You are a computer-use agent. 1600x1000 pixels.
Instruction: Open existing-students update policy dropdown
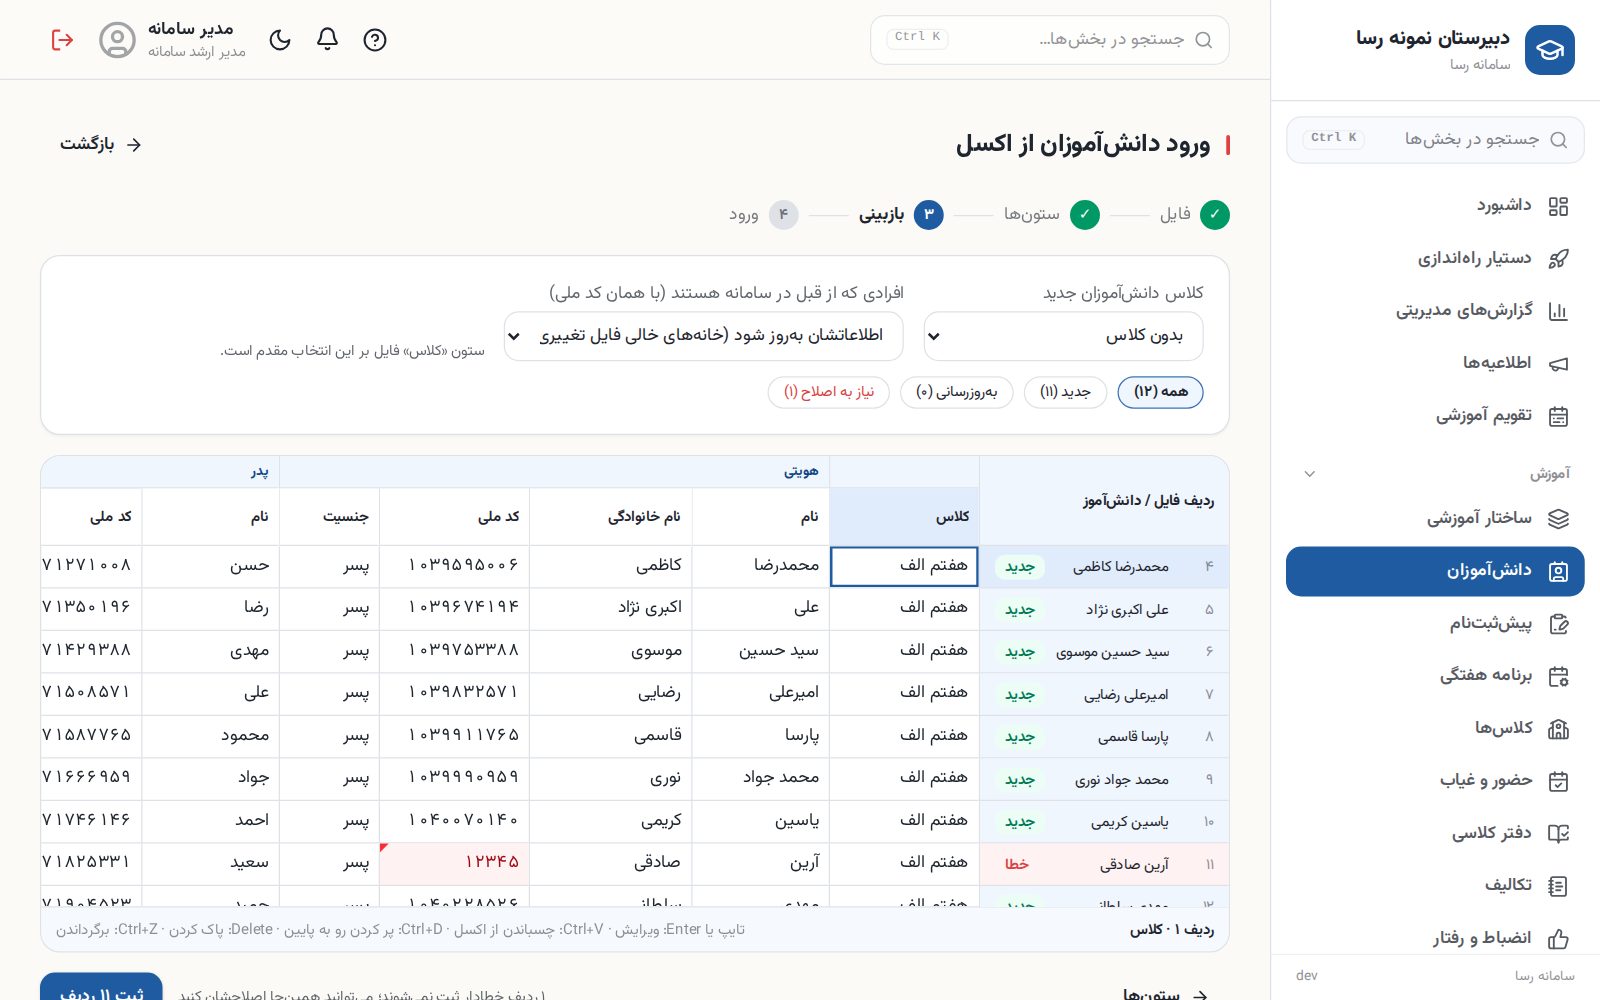tap(703, 336)
